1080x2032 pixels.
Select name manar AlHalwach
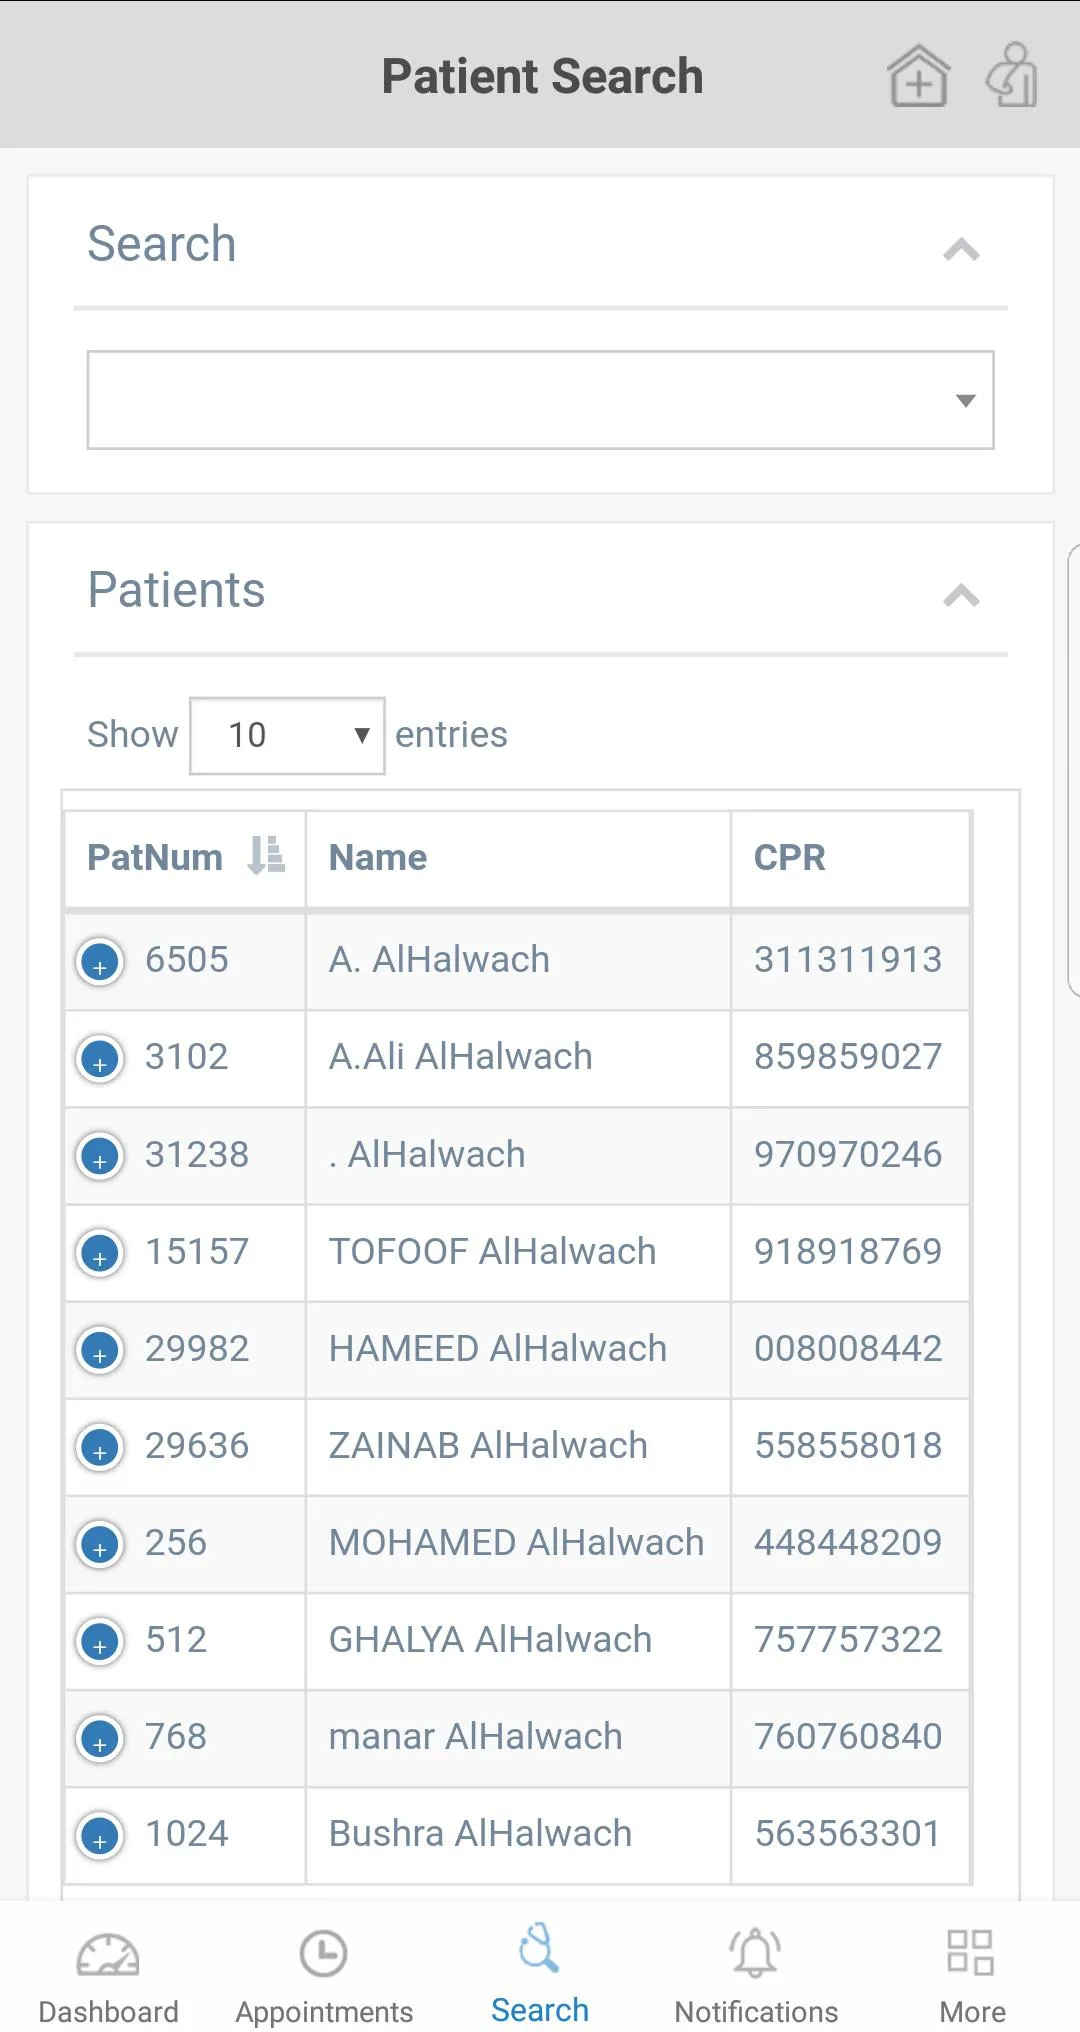476,1737
